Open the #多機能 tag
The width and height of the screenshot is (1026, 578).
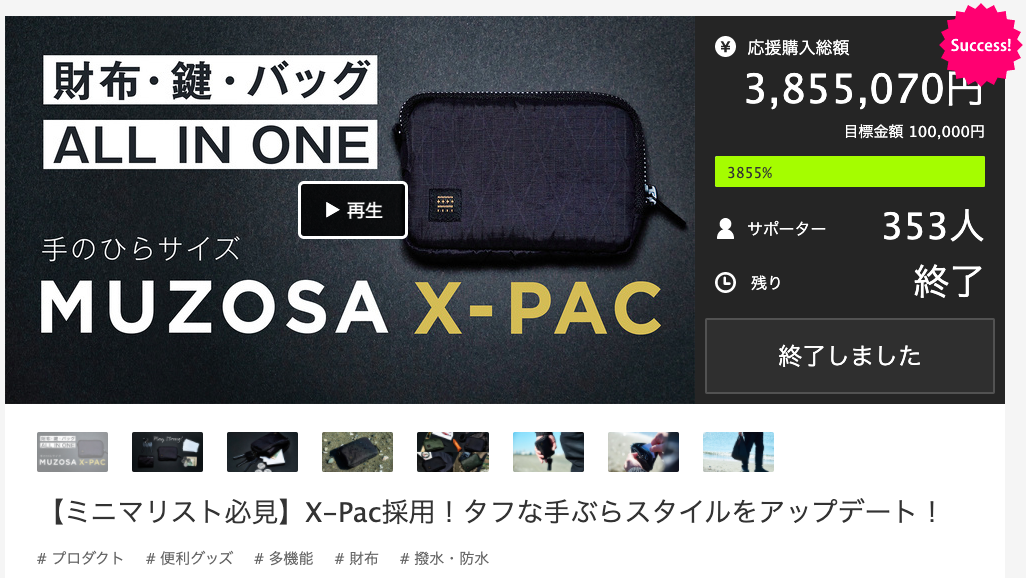tap(284, 558)
